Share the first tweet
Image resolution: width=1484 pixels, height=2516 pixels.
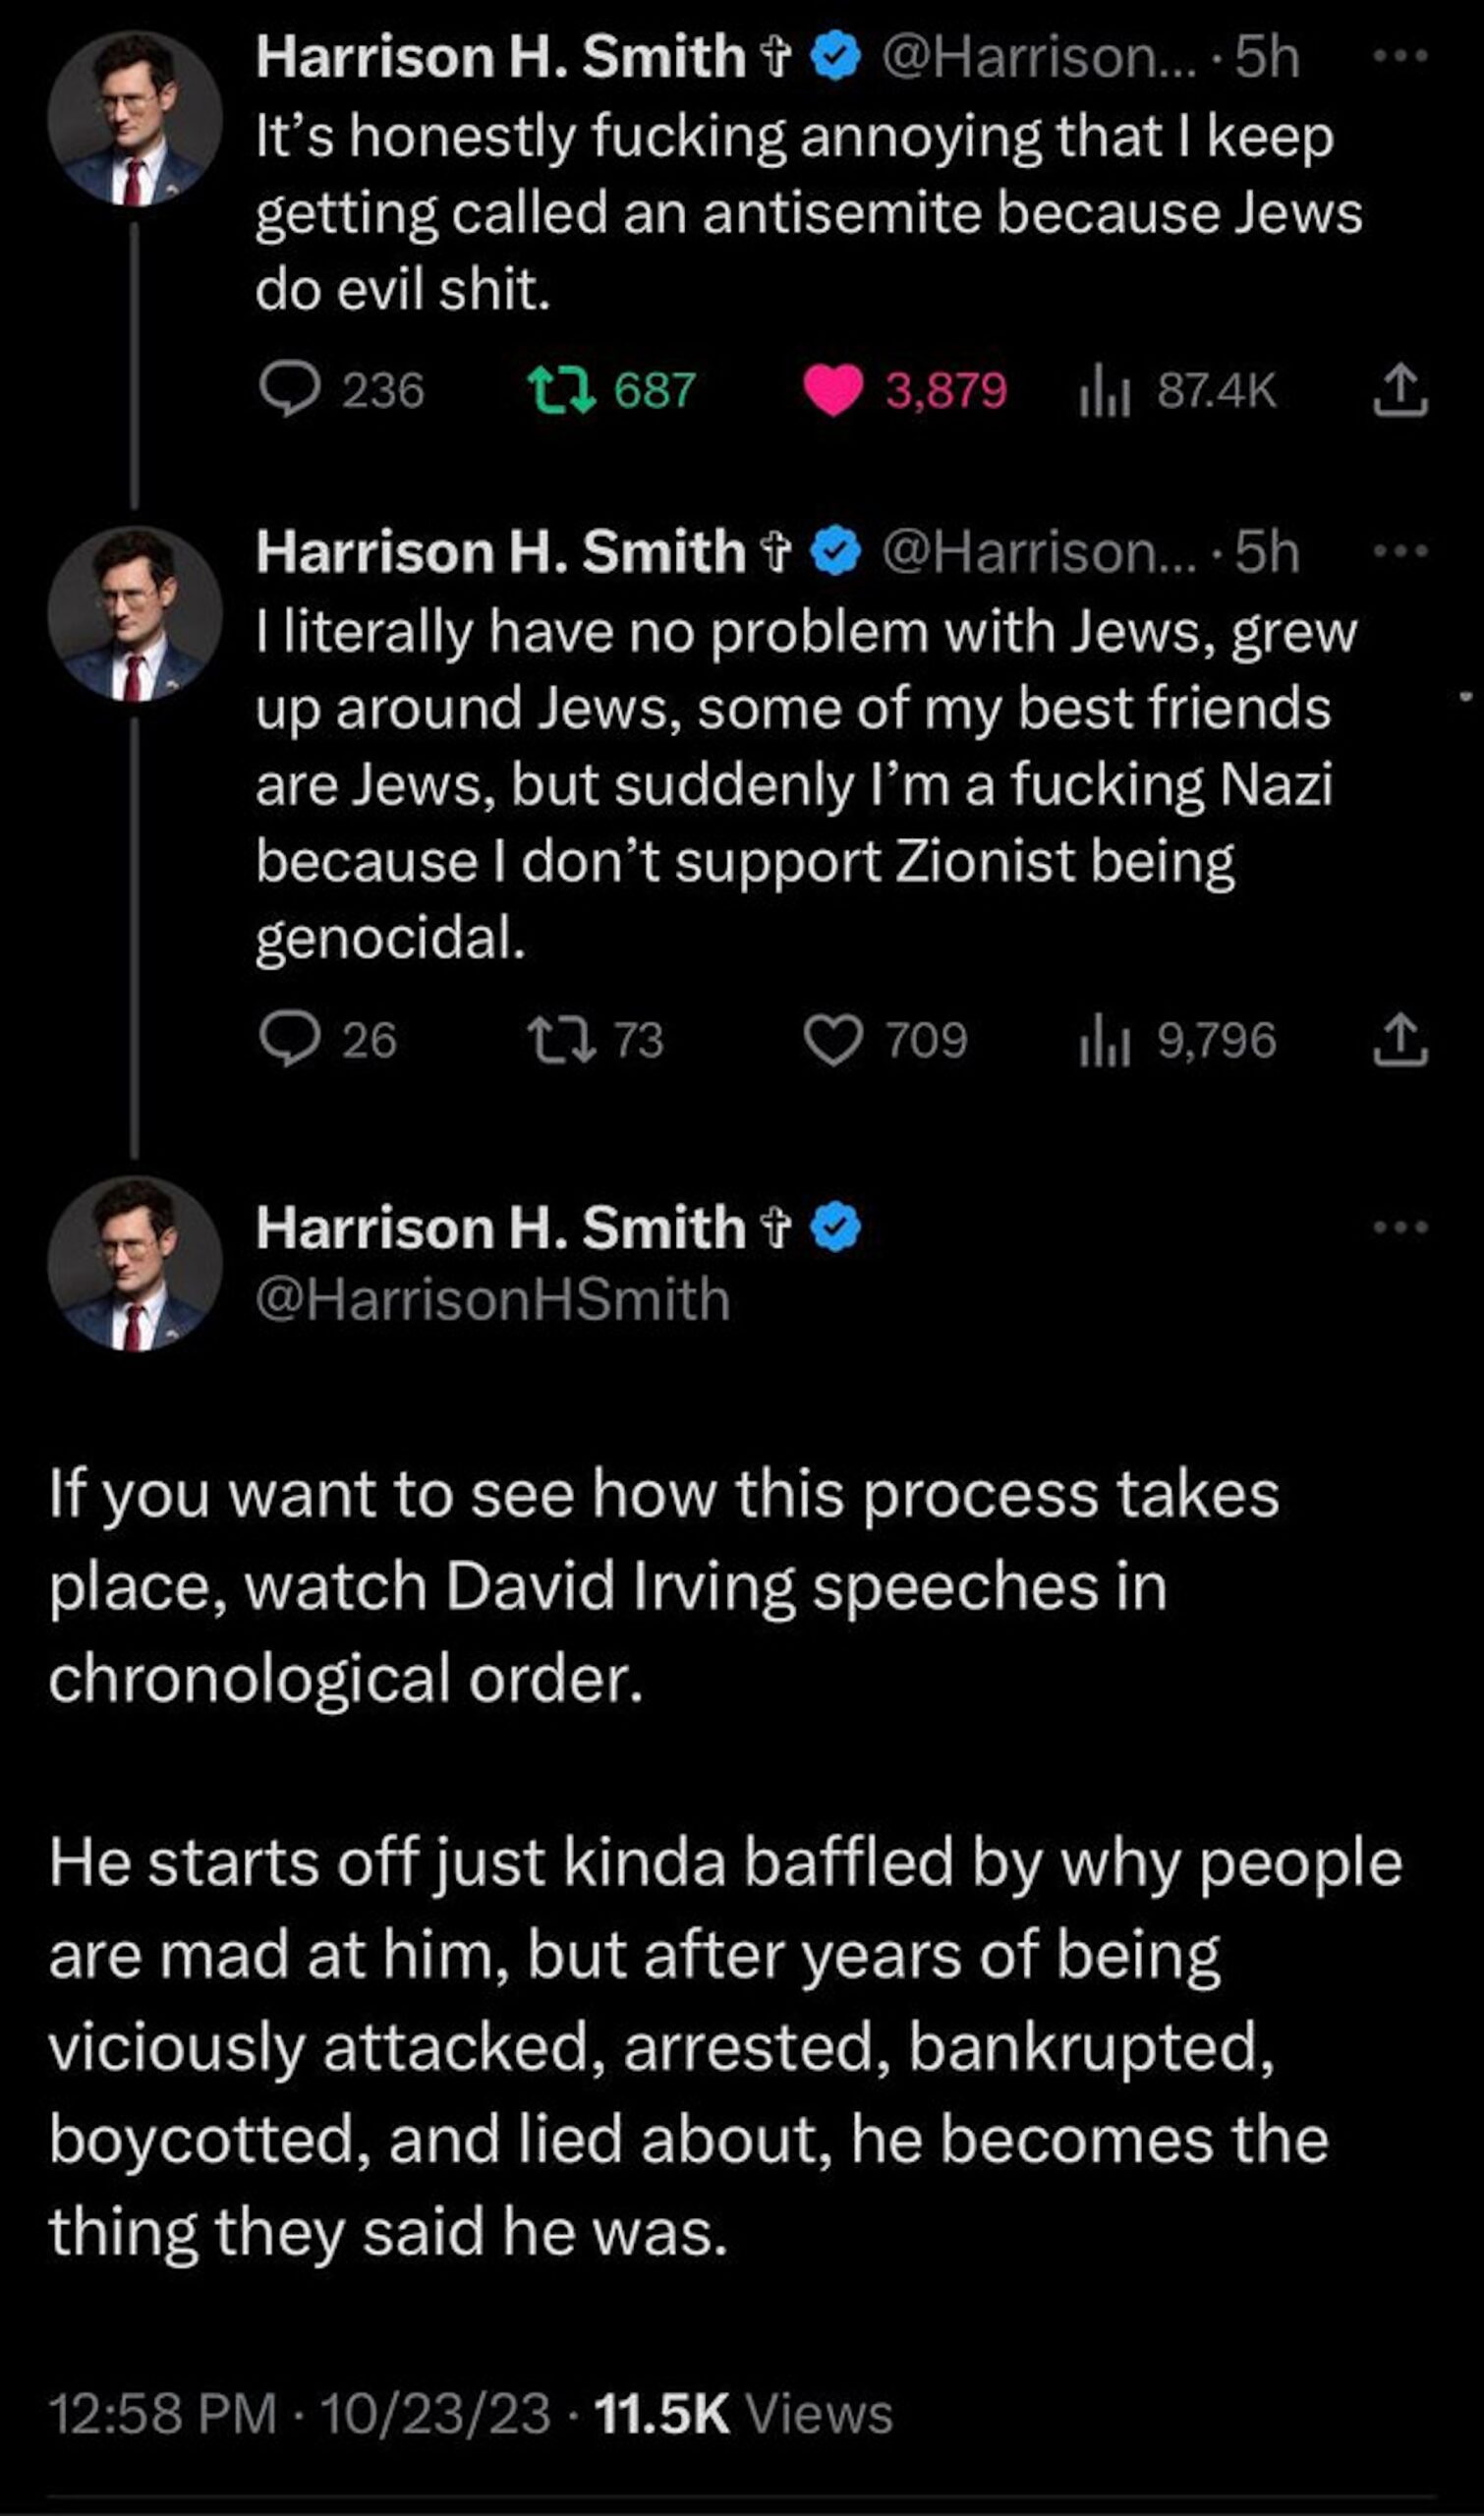[1400, 391]
